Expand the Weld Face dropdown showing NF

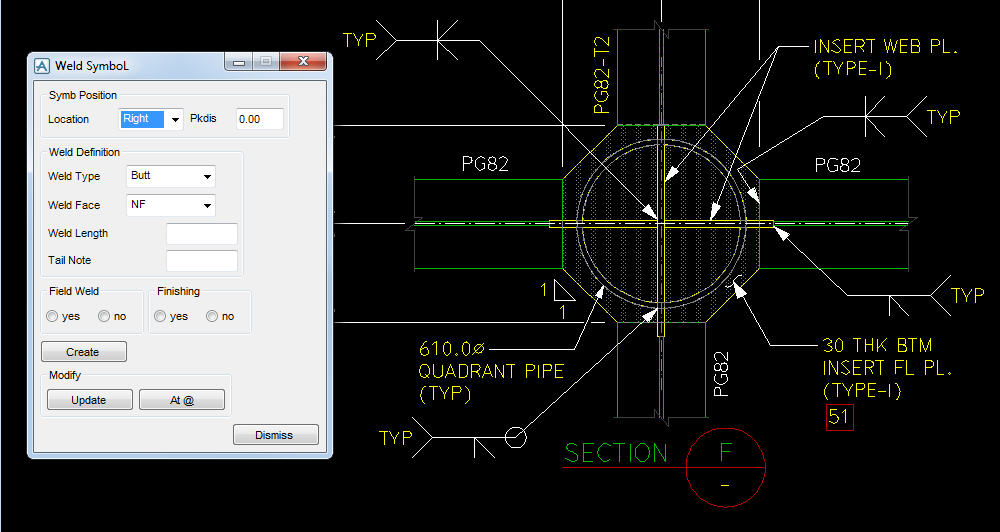171,205
